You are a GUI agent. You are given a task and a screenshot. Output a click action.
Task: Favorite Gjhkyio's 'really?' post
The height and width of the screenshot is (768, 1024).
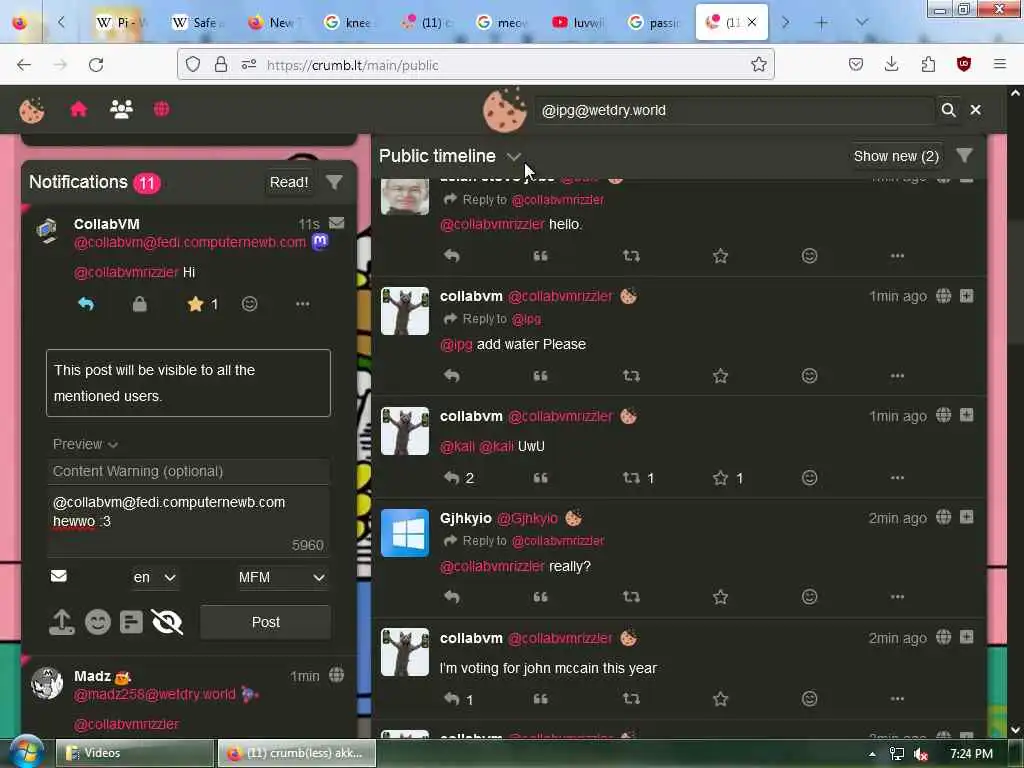pos(720,596)
